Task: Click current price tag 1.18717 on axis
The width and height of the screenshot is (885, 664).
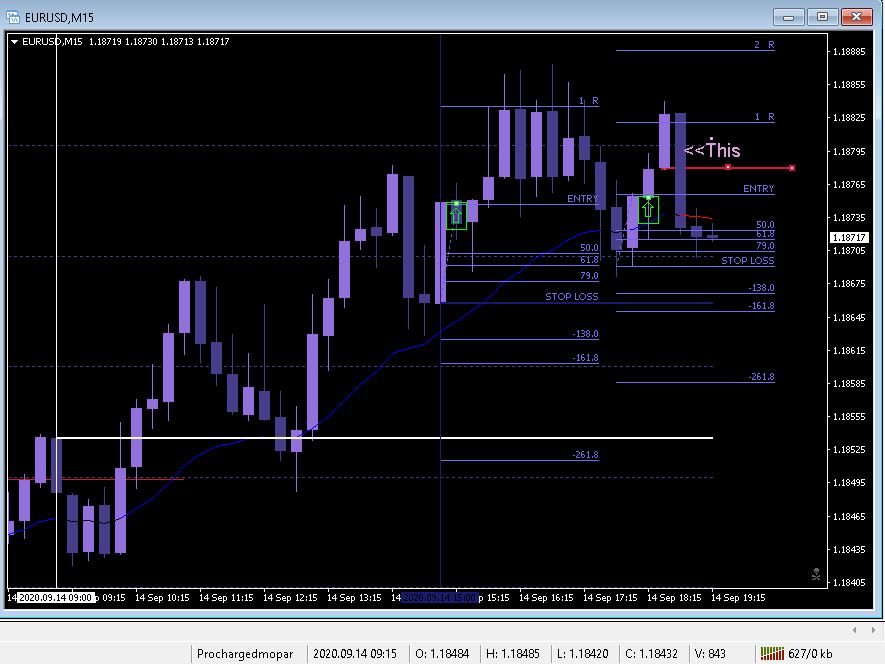Action: pyautogui.click(x=849, y=238)
